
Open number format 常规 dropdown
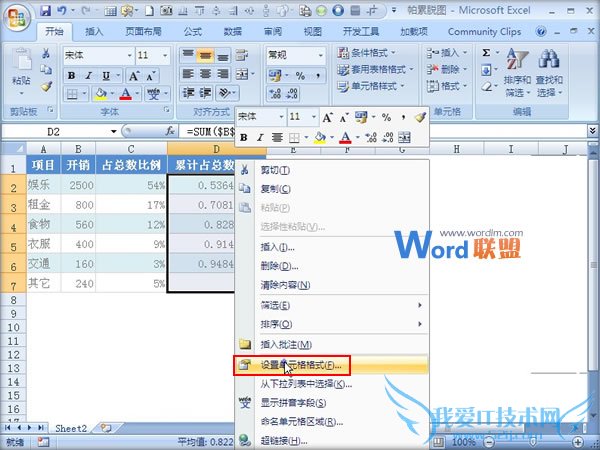tap(321, 55)
